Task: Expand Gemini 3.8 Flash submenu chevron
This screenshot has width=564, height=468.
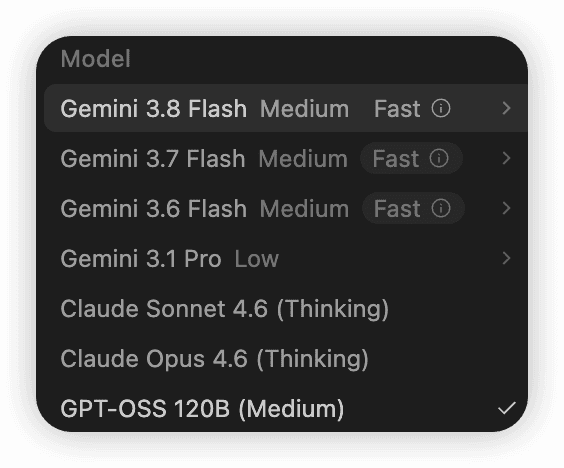Action: click(506, 108)
